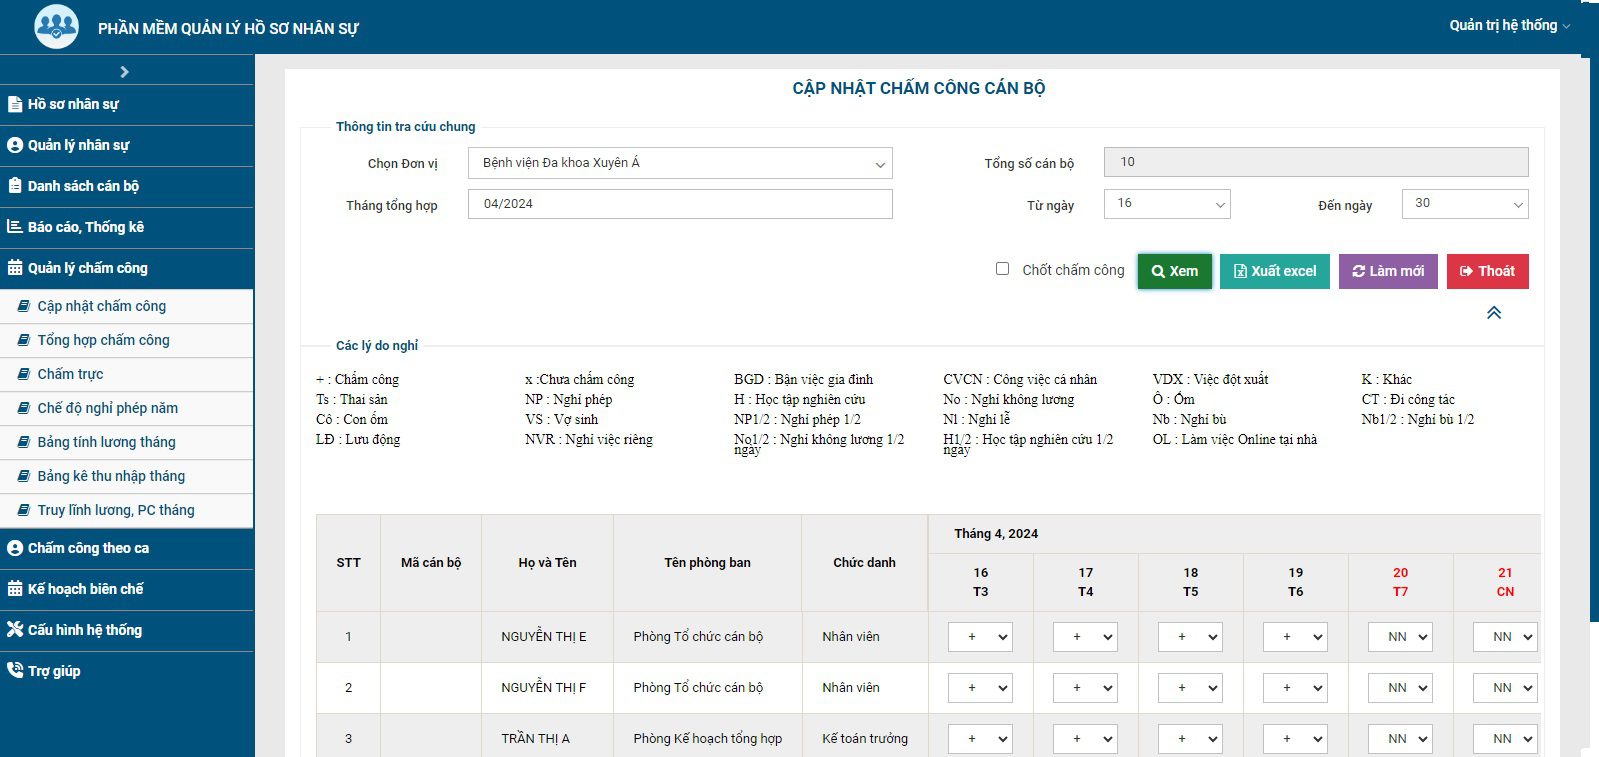The height and width of the screenshot is (757, 1599).
Task: Click the Tháng tổng hợp input field
Action: (680, 204)
